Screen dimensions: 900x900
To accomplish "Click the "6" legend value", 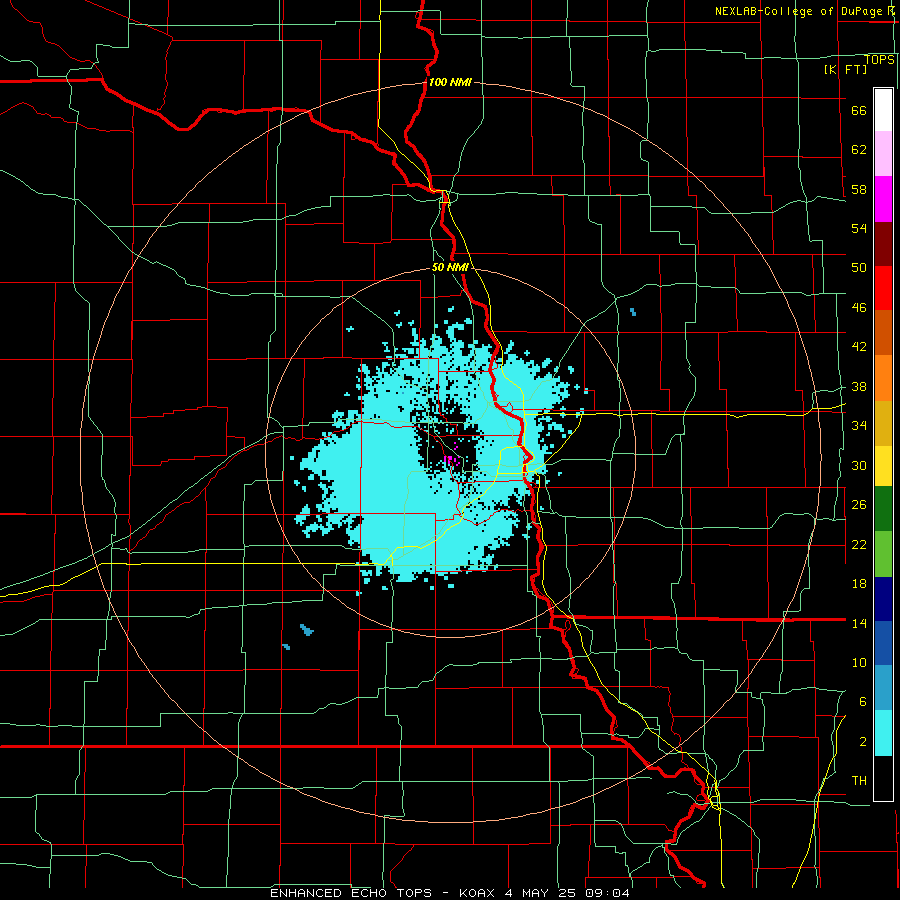I will click(x=862, y=701).
